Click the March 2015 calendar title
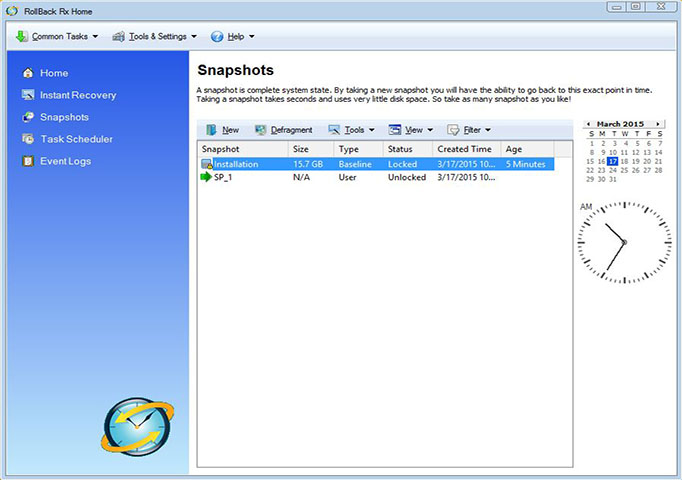This screenshot has width=682, height=480. [x=620, y=124]
